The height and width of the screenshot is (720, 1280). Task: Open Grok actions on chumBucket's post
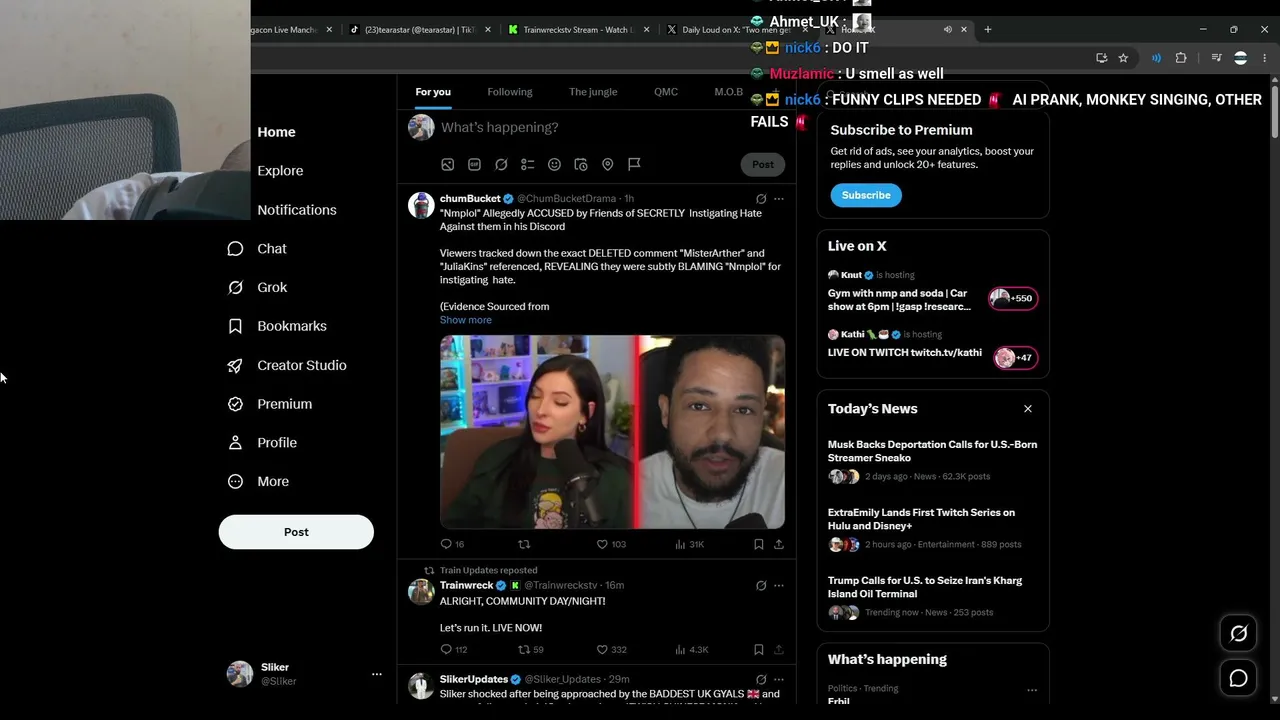coord(761,199)
